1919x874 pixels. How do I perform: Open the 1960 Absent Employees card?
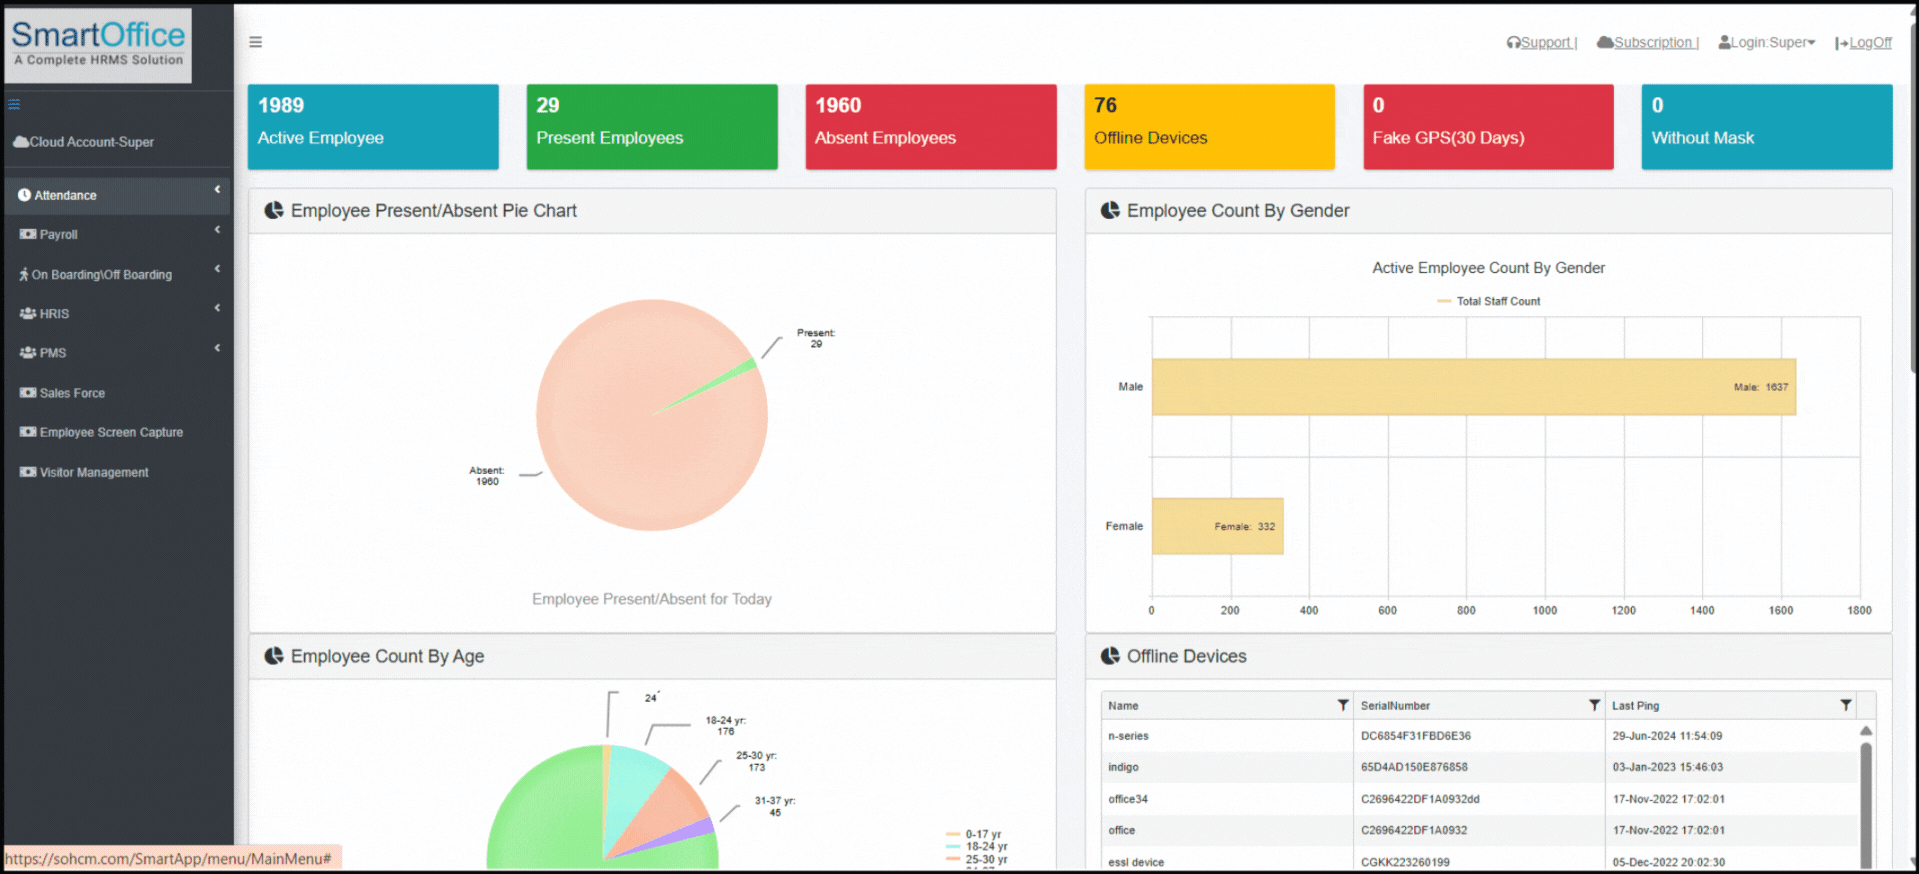click(931, 127)
